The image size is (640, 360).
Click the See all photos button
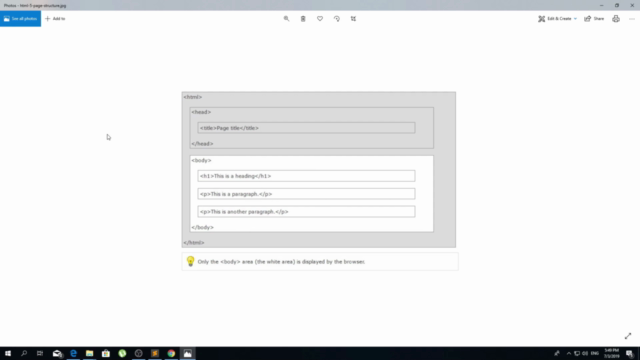(x=20, y=19)
